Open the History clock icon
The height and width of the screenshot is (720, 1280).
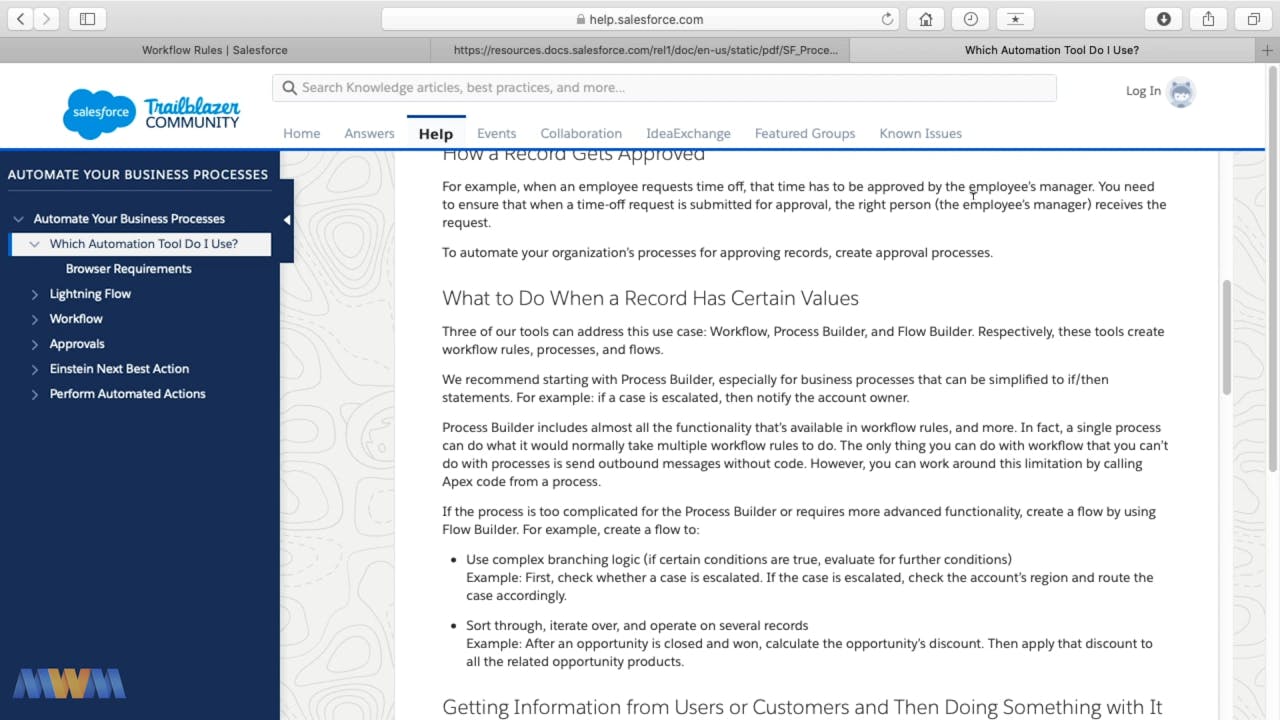[970, 19]
